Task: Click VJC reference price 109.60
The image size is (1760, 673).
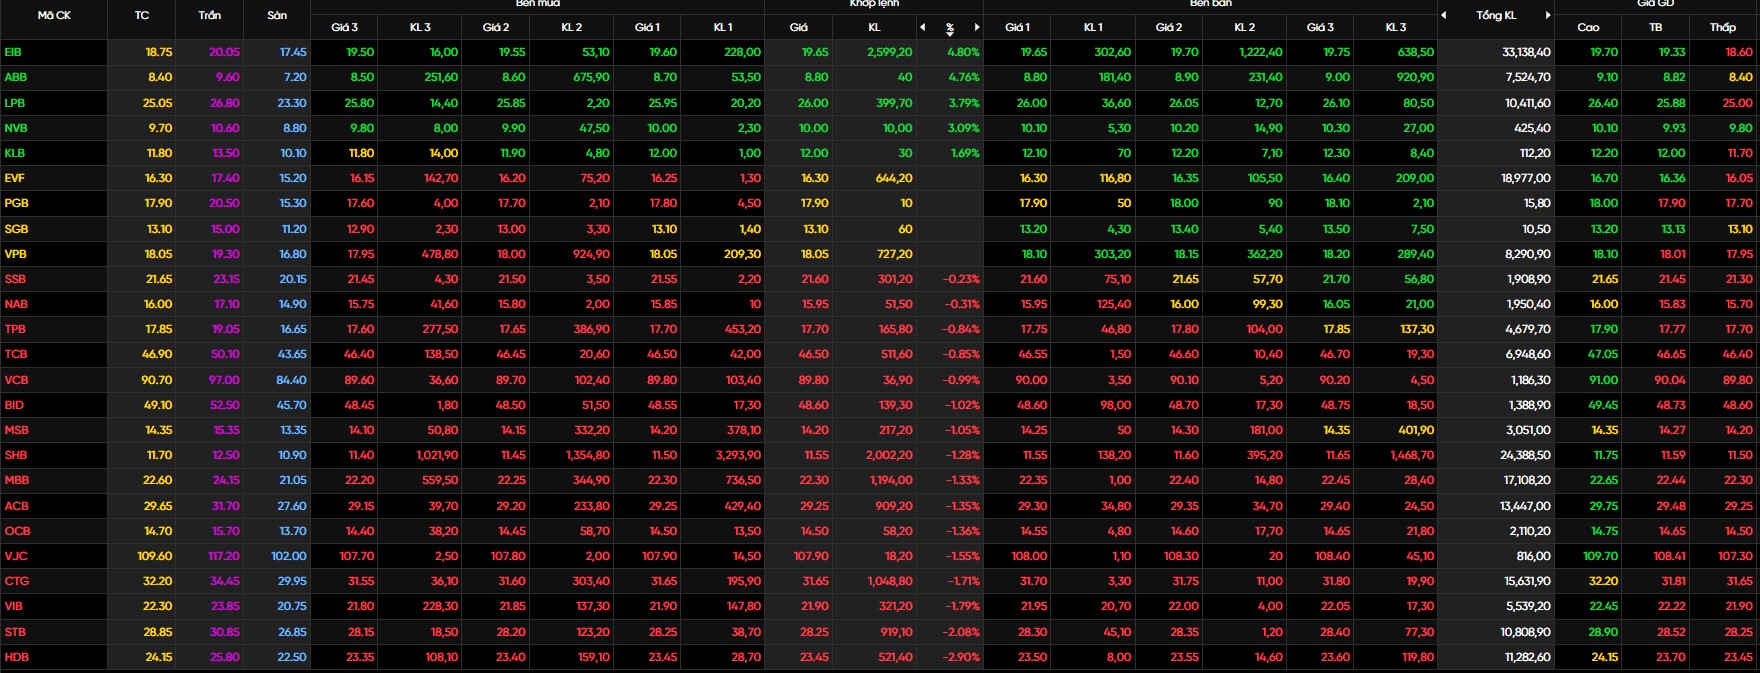Action: pos(154,556)
